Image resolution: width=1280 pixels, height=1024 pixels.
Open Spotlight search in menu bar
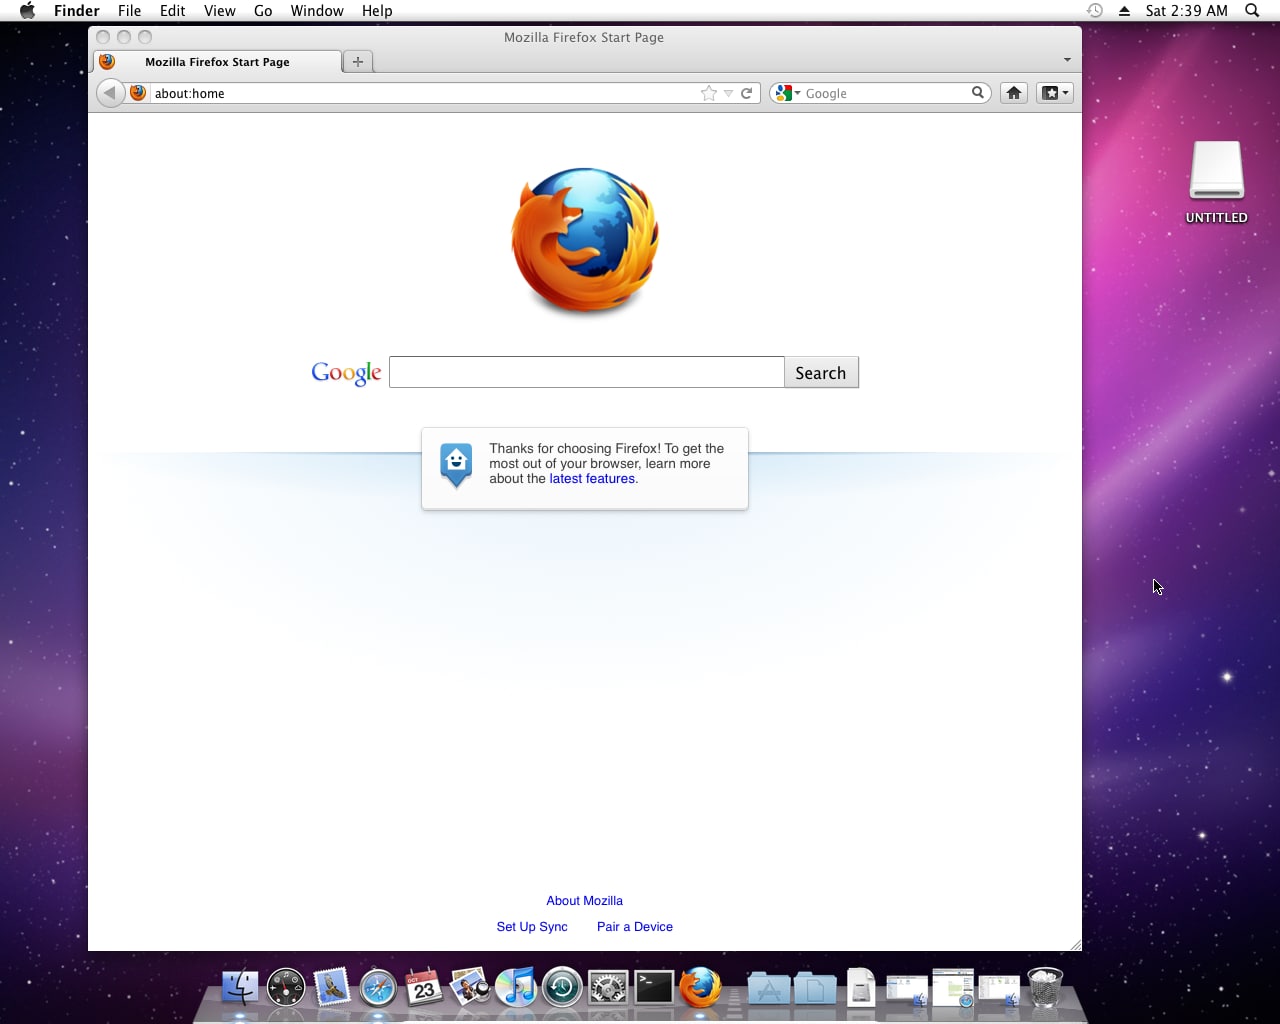1252,10
